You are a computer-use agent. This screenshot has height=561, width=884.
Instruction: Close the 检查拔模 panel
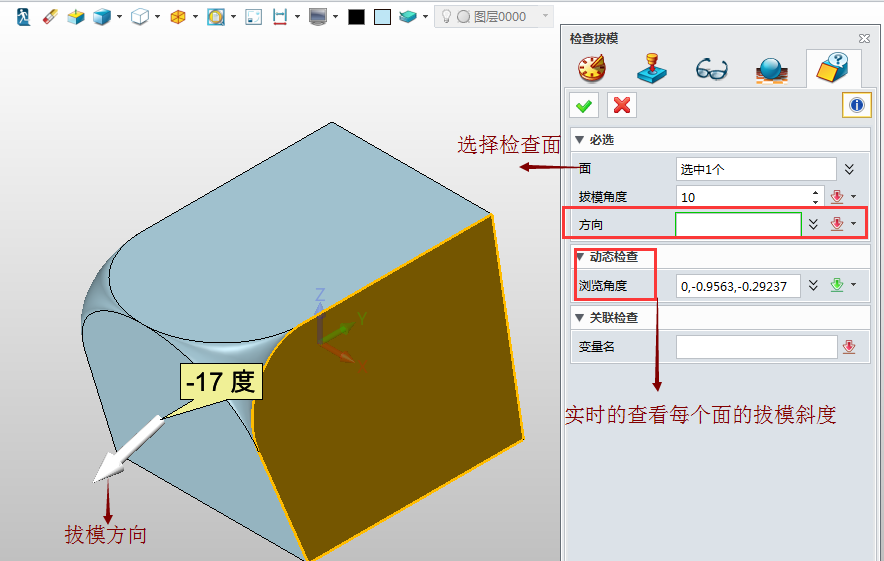[864, 39]
